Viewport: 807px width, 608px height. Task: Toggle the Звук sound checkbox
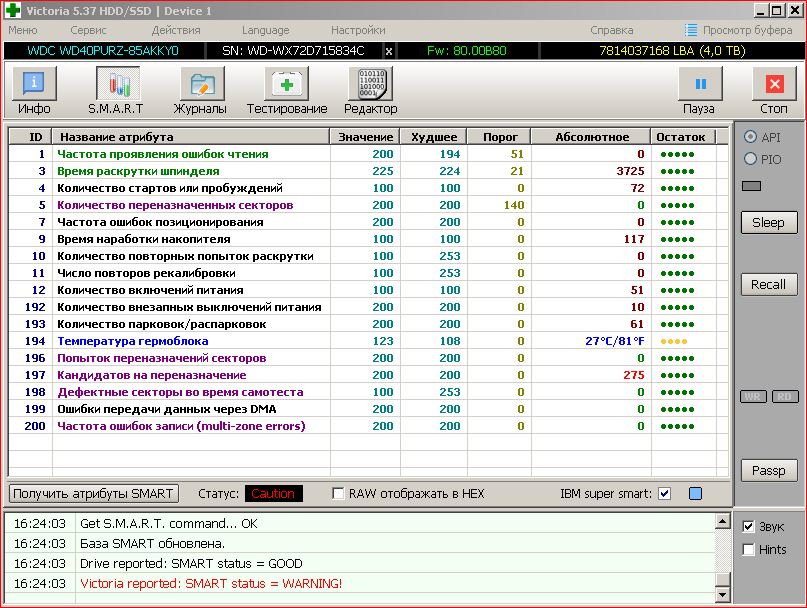point(748,527)
